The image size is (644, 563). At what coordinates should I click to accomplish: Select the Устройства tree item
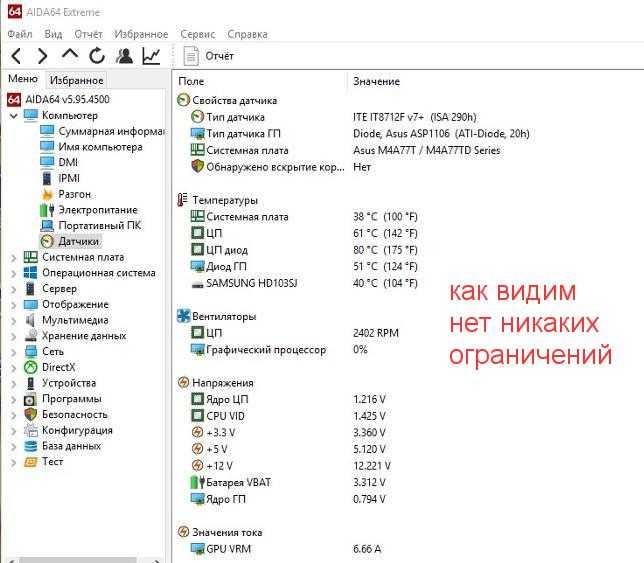(69, 383)
